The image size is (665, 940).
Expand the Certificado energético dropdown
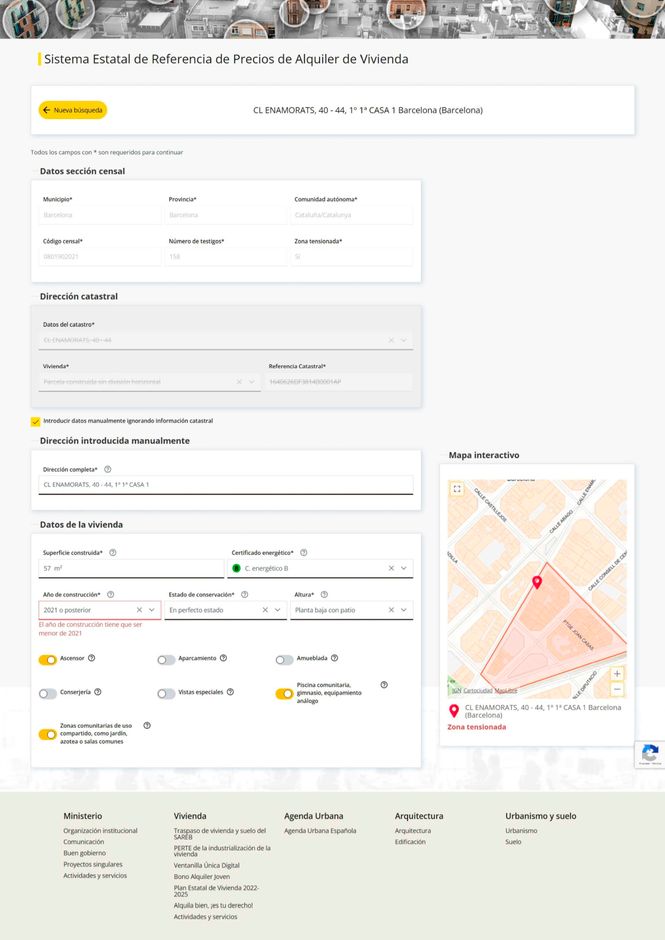404,568
